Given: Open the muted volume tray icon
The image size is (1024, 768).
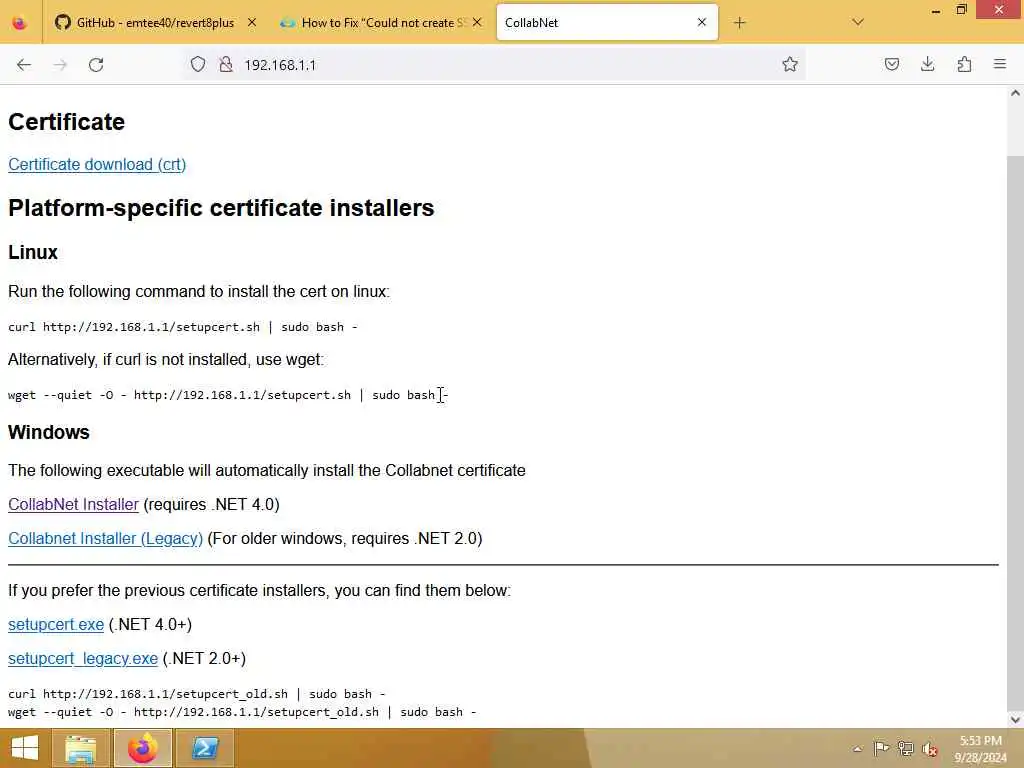Looking at the screenshot, I should (x=930, y=750).
